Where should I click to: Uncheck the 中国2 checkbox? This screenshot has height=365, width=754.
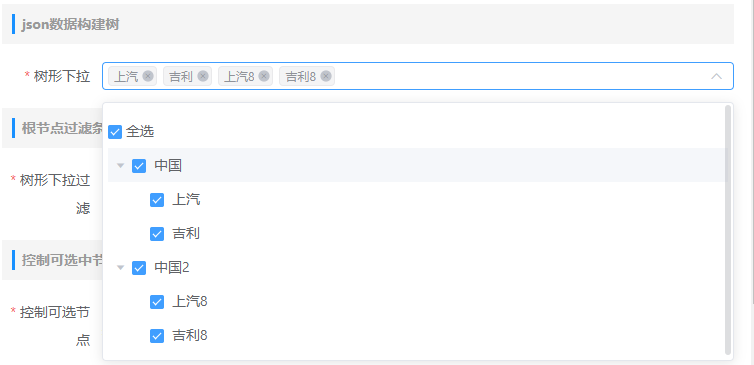click(139, 268)
